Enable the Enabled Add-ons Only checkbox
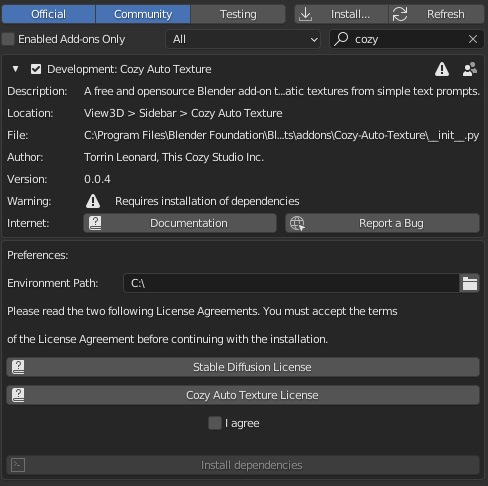488x486 pixels. (x=8, y=39)
